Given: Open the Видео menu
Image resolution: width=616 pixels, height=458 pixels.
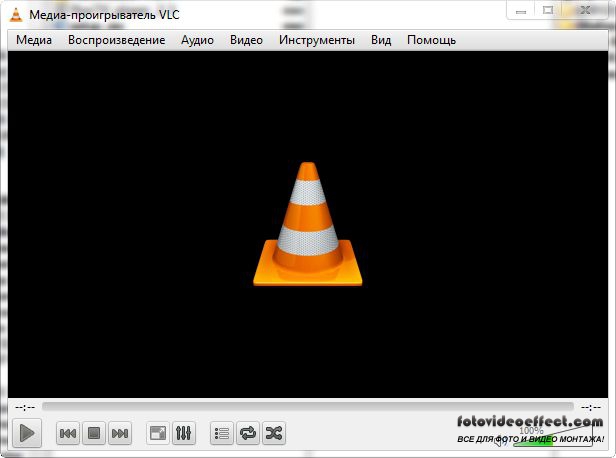Looking at the screenshot, I should (246, 40).
